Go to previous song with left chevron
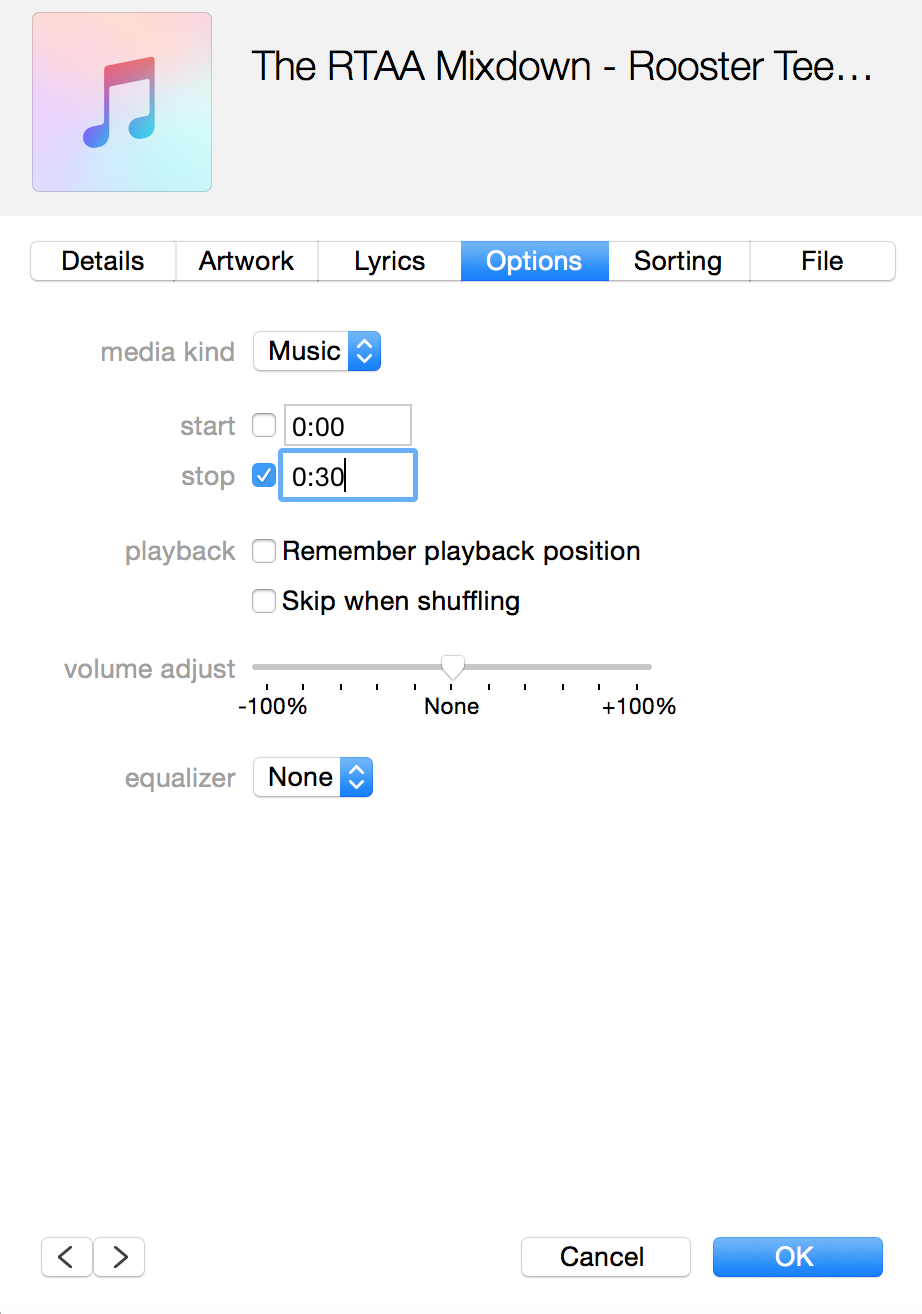Image resolution: width=922 pixels, height=1314 pixels. click(67, 1257)
